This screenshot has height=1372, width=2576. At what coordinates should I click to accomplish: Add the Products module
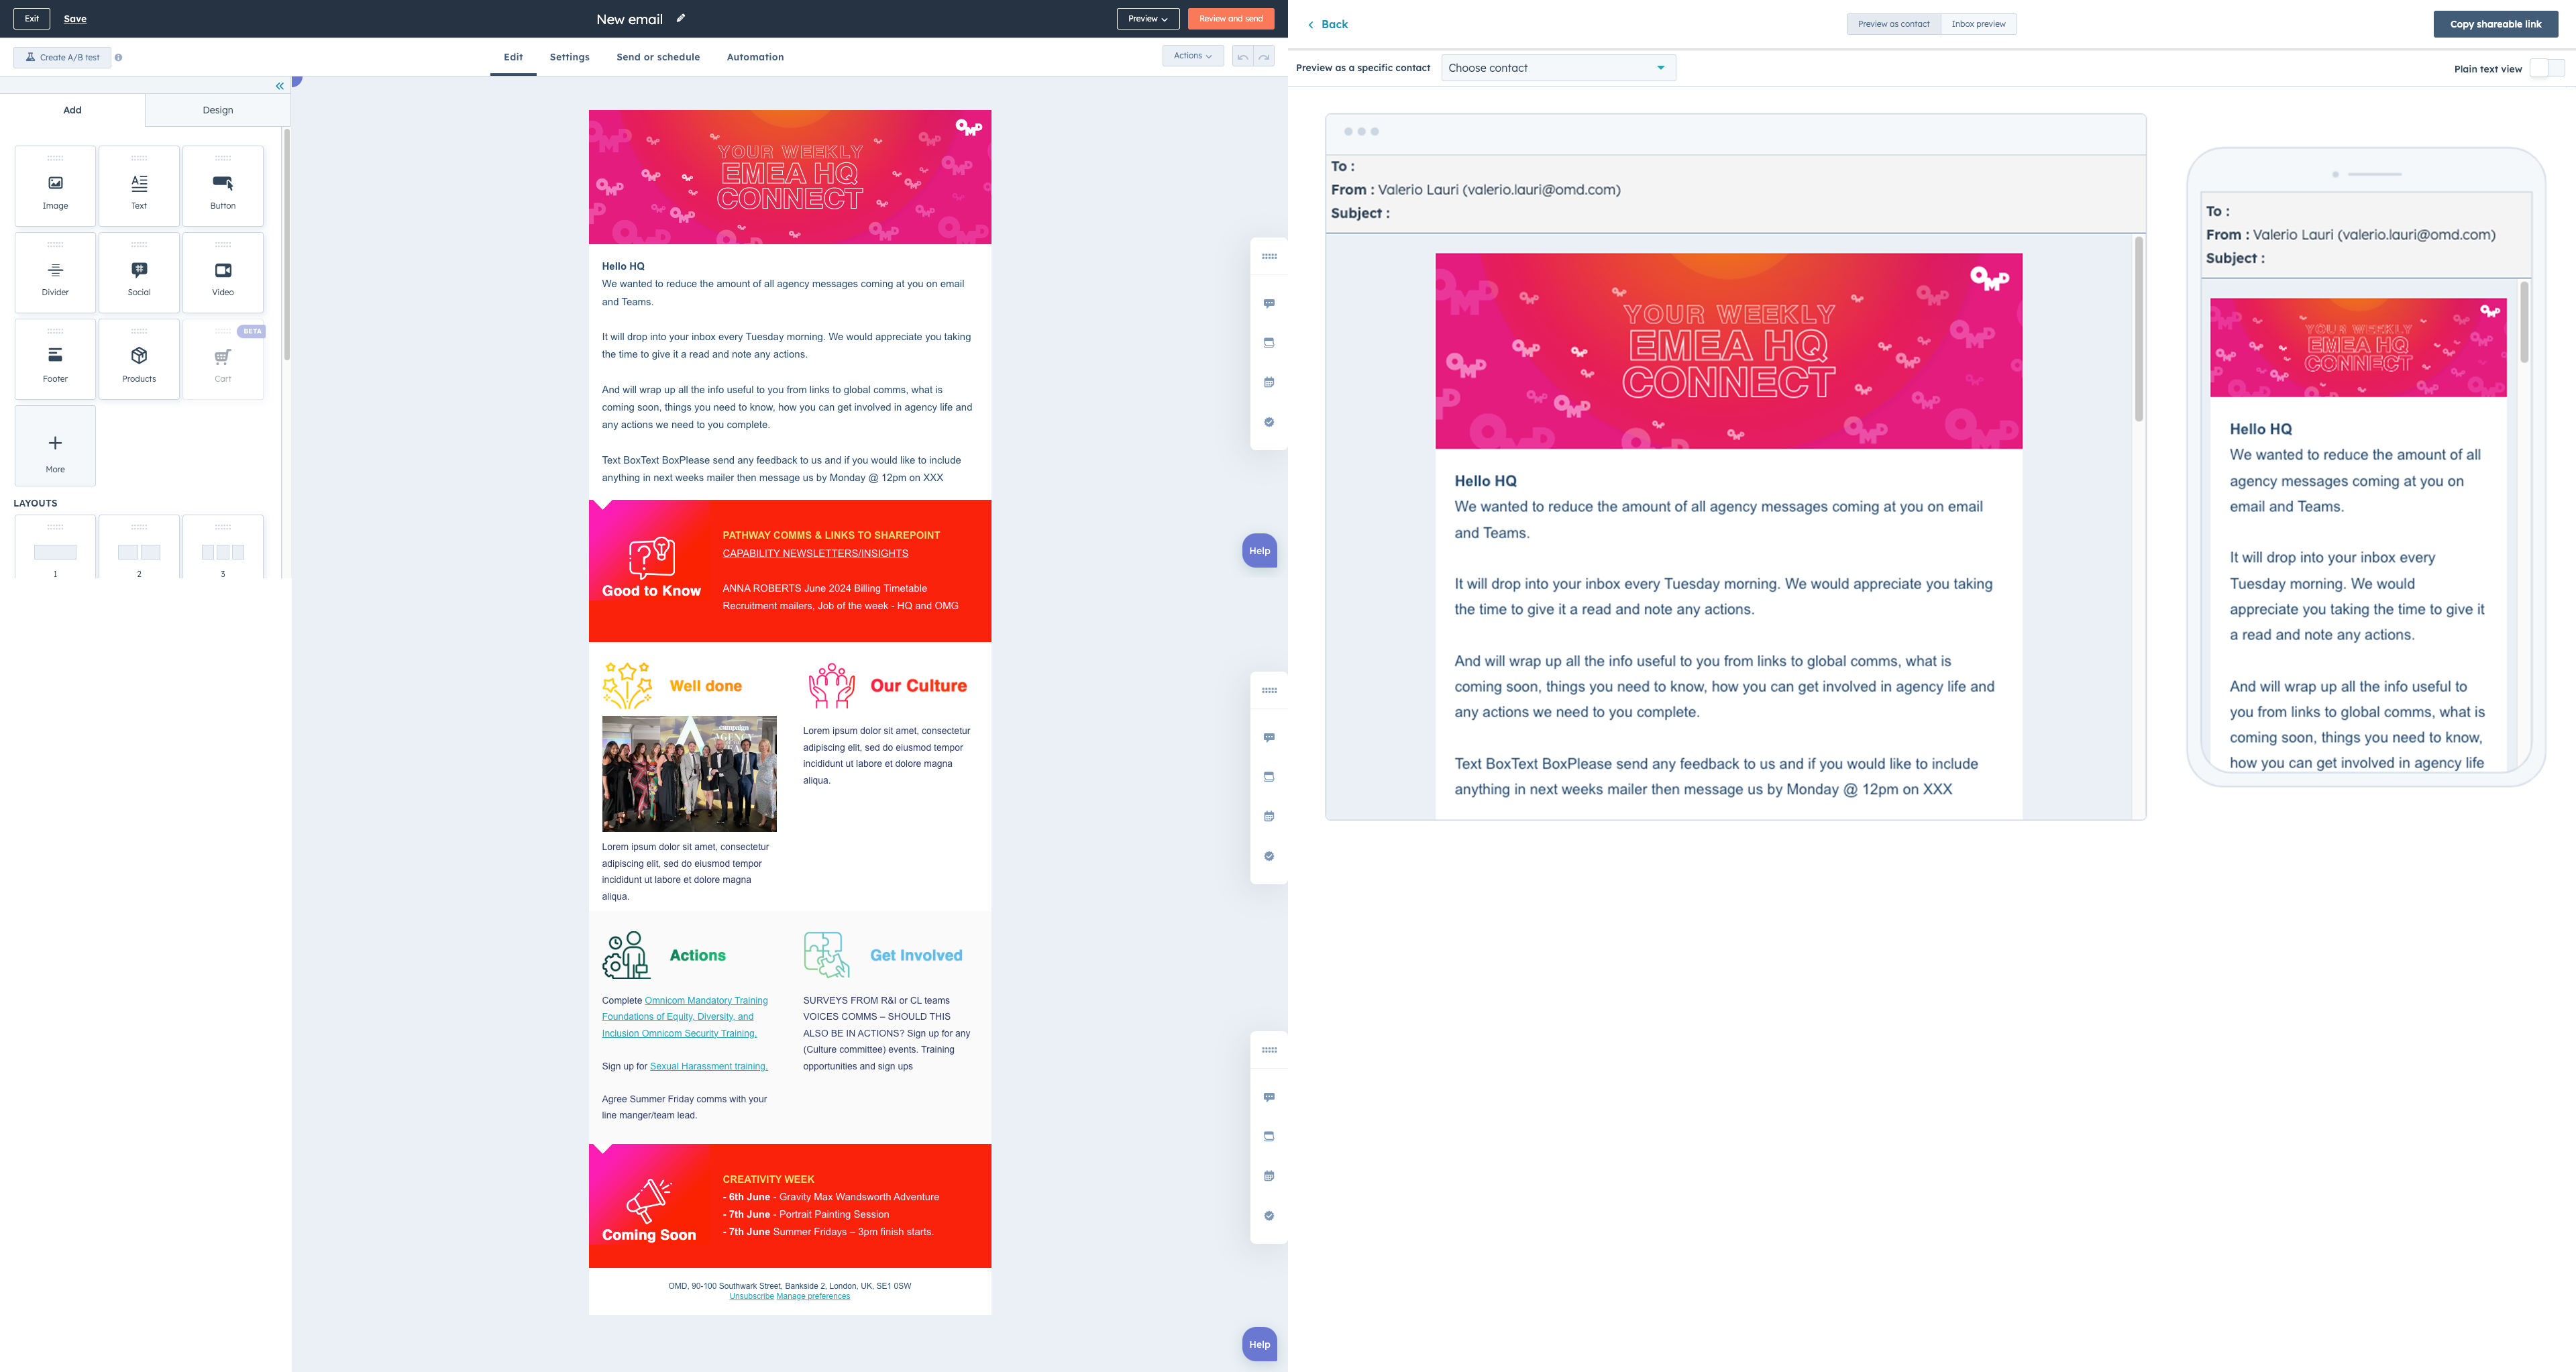[x=139, y=360]
